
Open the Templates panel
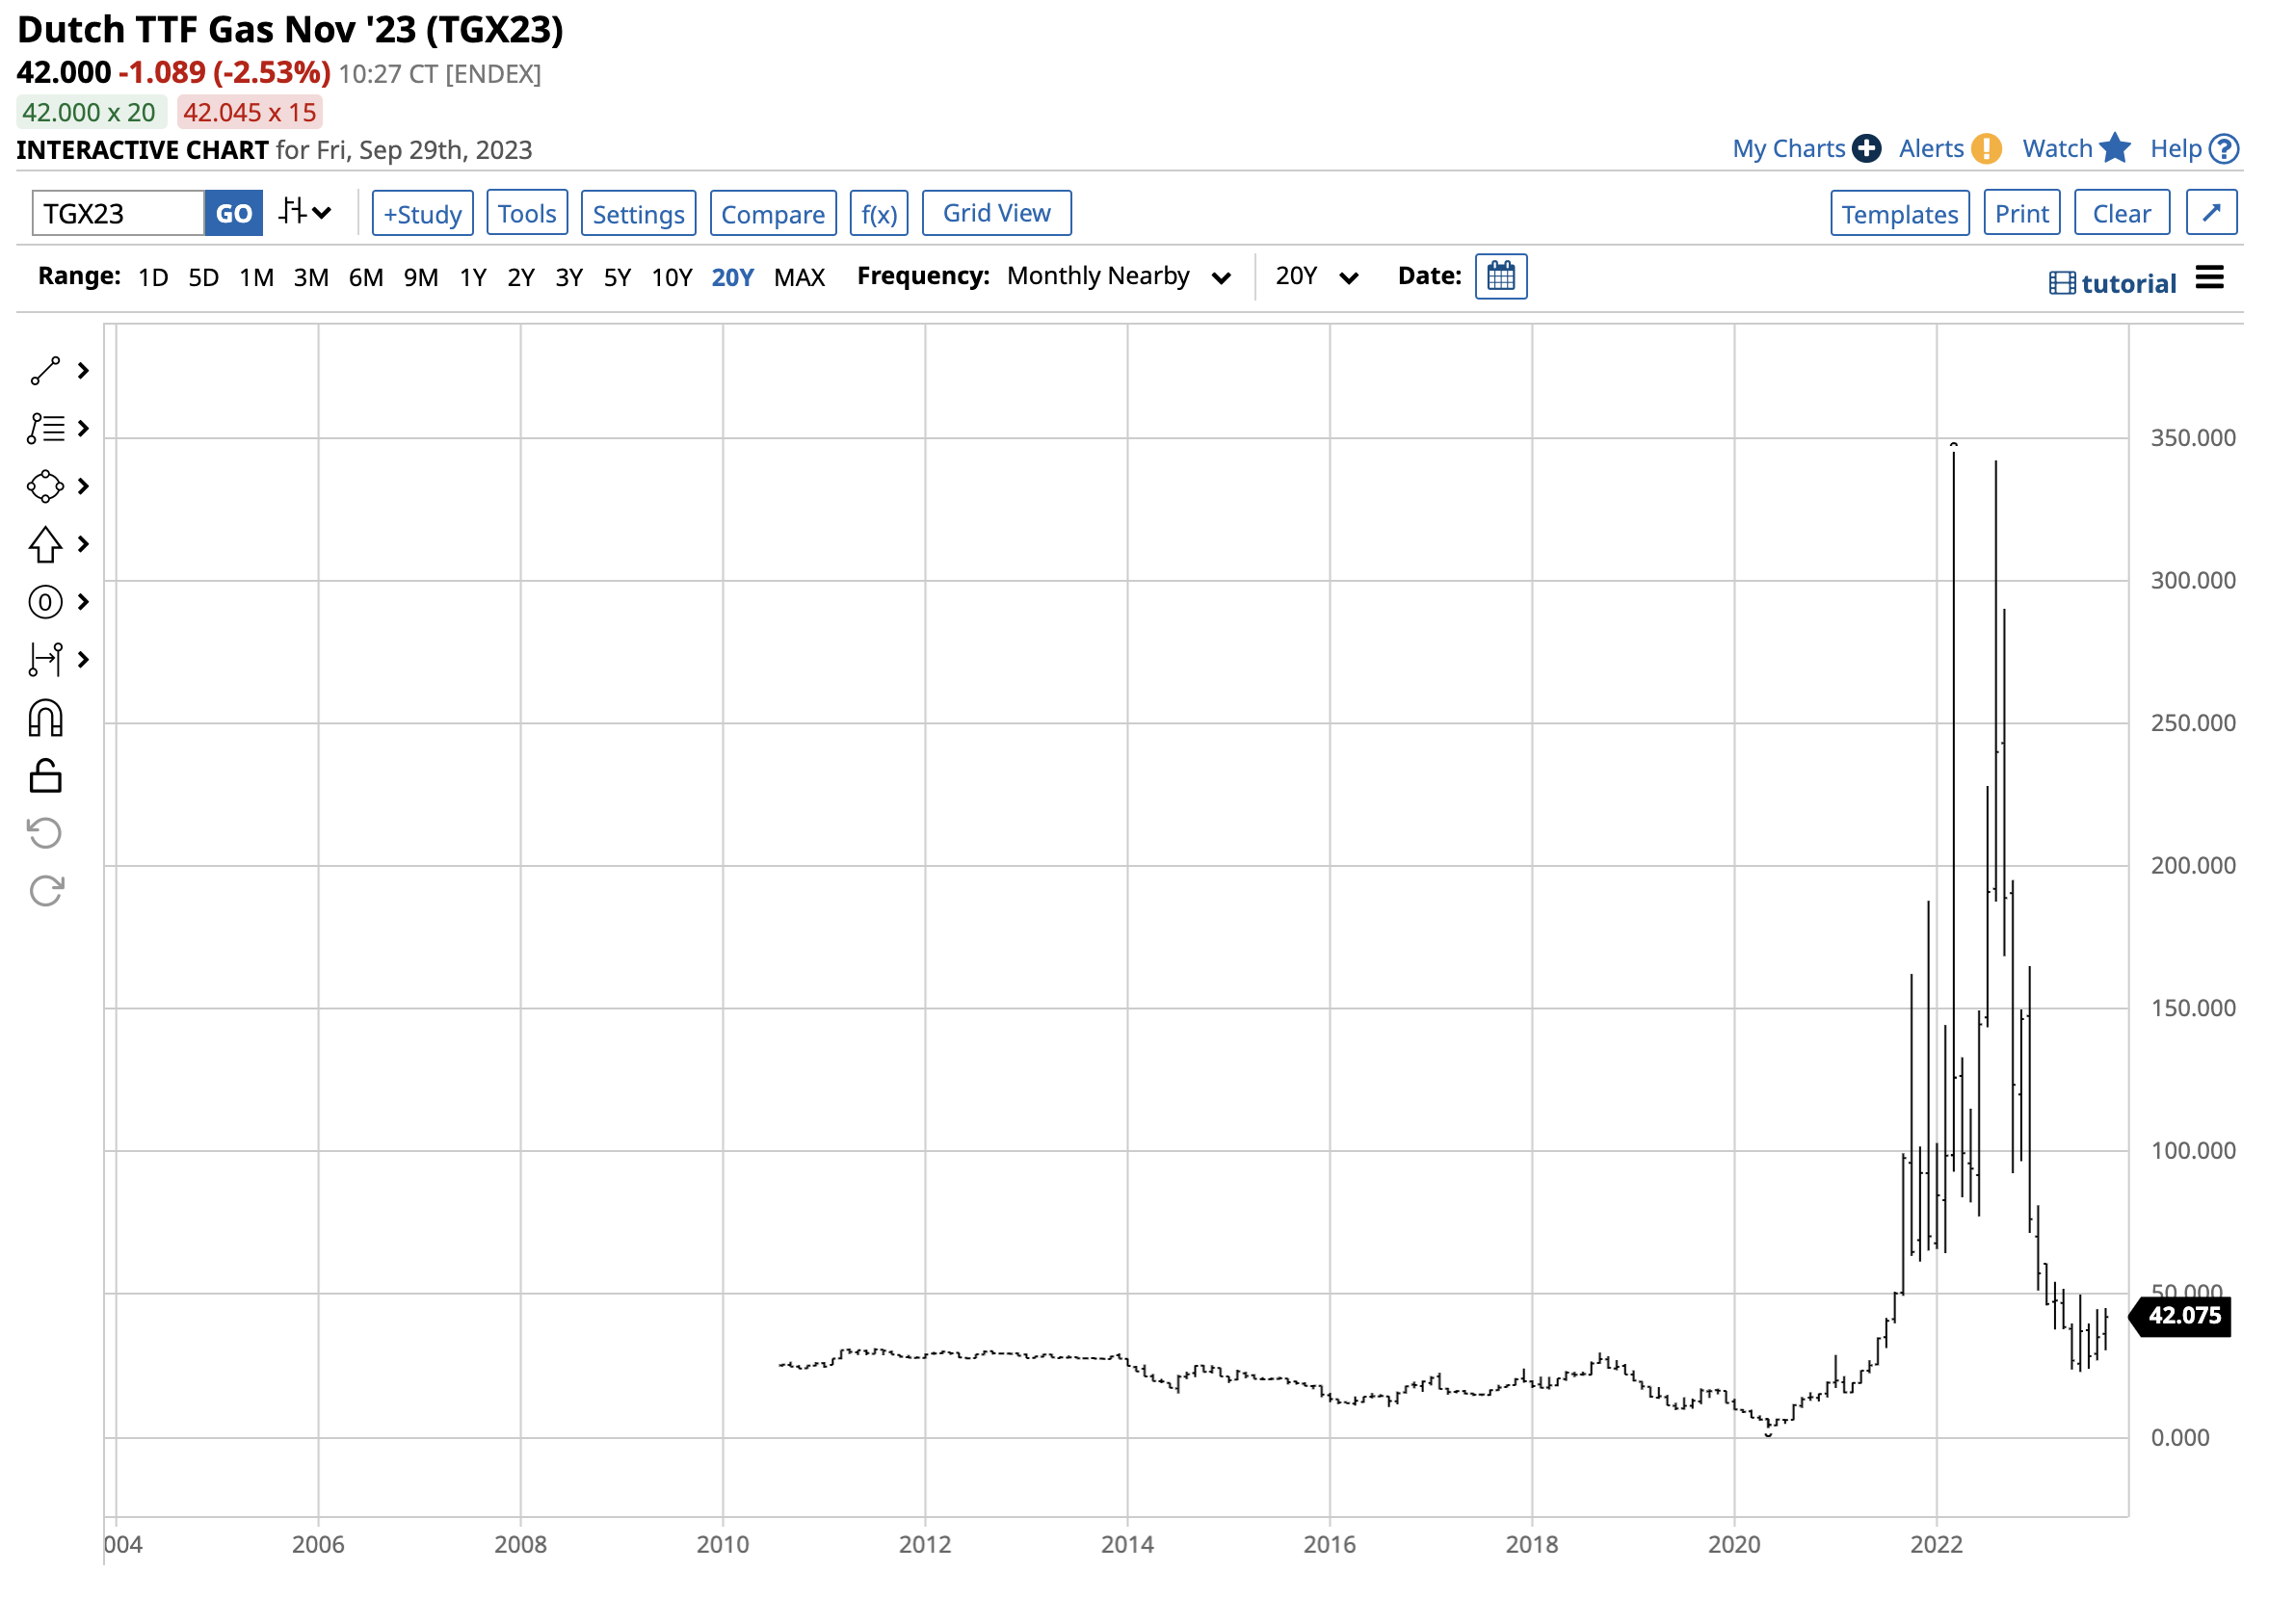coord(1899,212)
